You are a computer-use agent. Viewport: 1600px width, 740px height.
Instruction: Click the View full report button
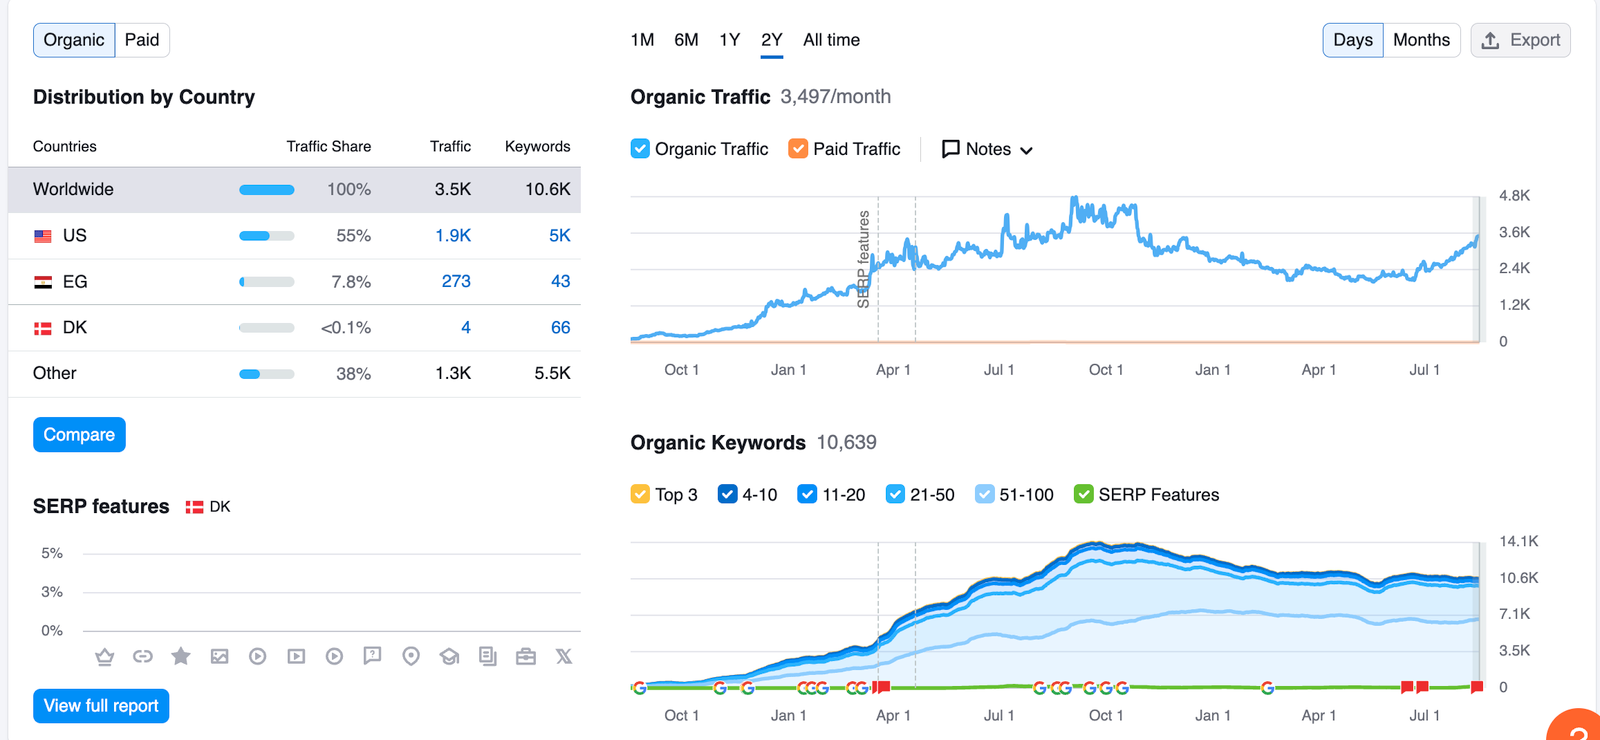(101, 706)
